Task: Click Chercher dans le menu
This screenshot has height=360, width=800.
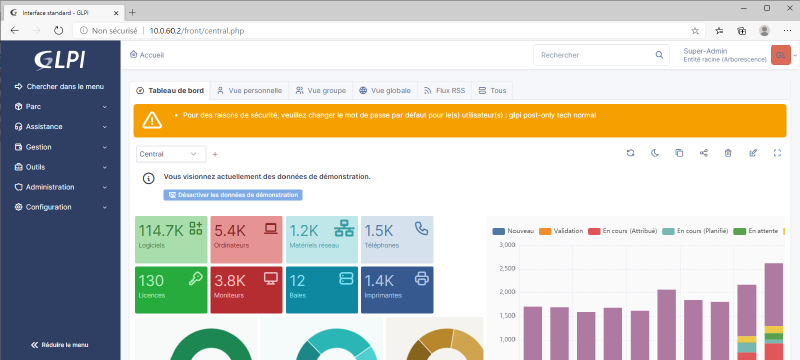Action: pos(60,87)
